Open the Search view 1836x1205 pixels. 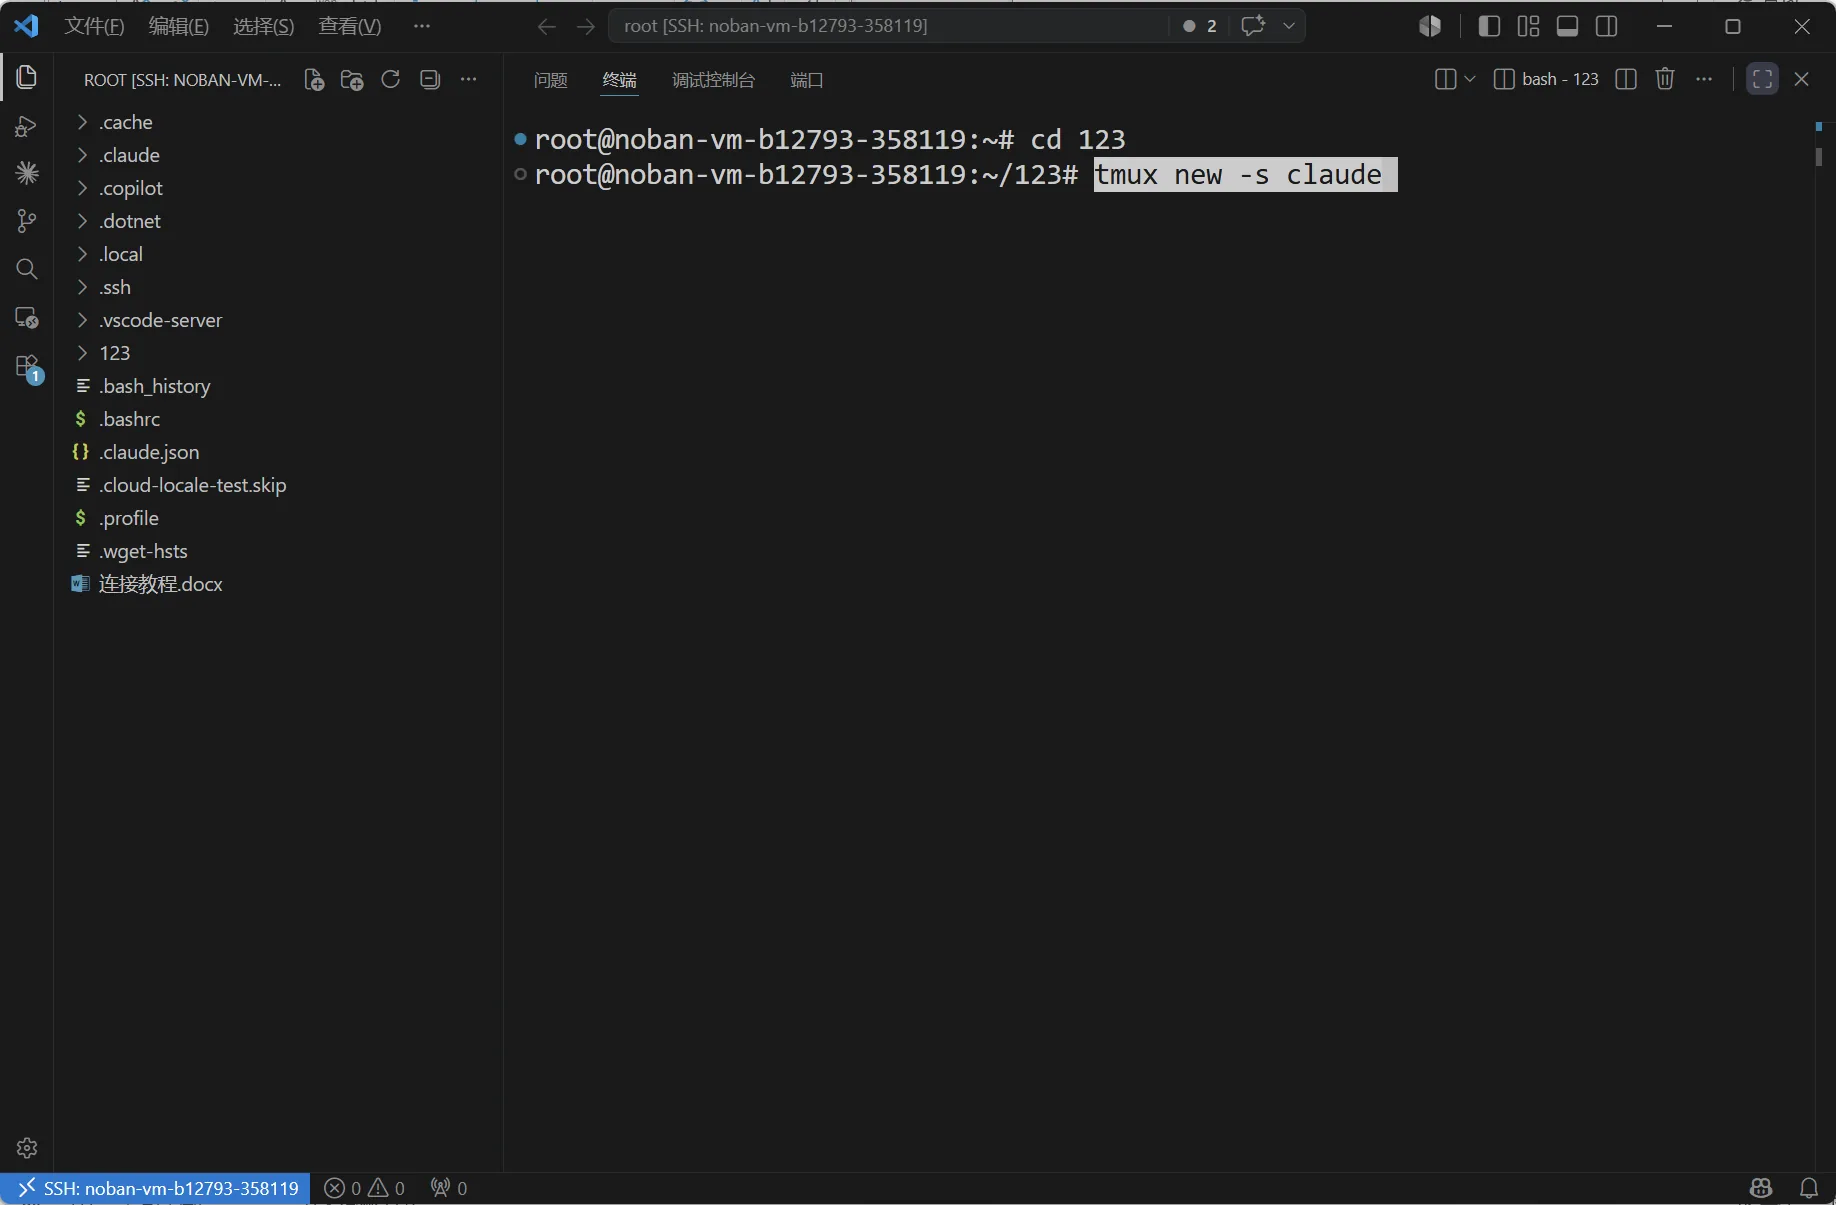coord(27,269)
